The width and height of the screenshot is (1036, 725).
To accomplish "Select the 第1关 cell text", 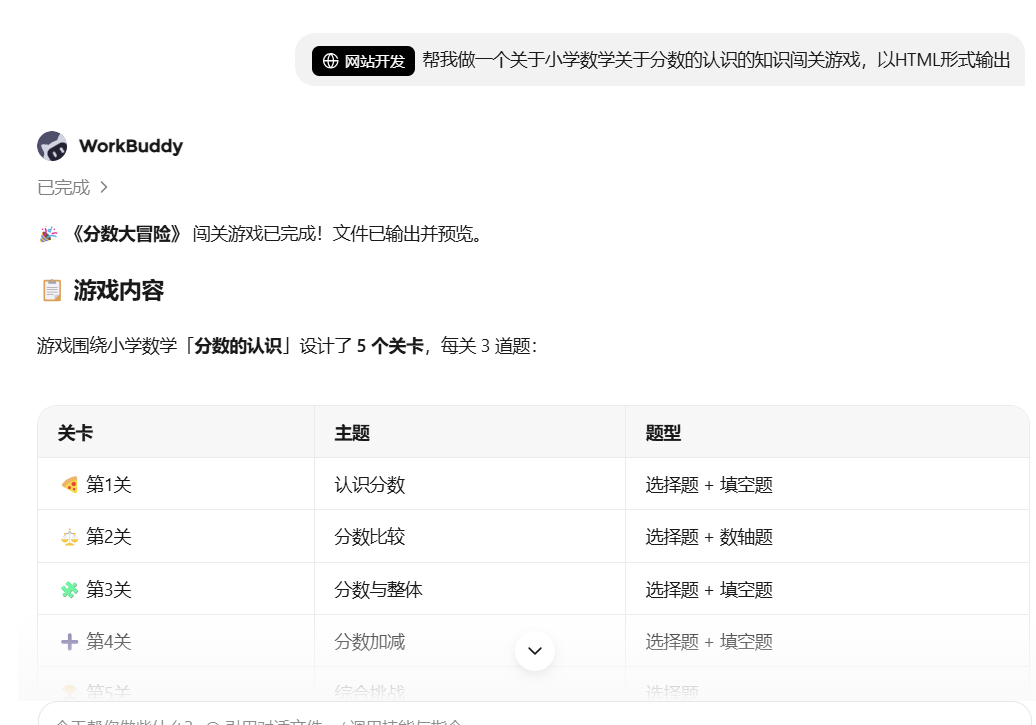I will click(109, 485).
